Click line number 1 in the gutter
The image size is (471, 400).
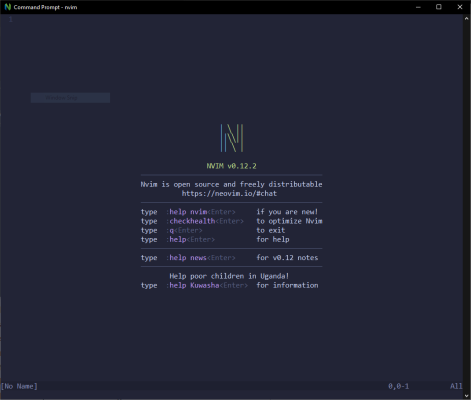(11, 19)
